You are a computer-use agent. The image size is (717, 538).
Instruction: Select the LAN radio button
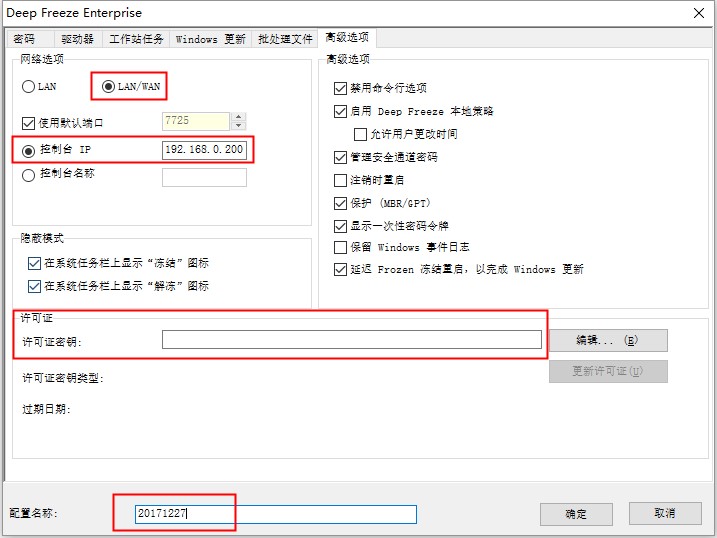pos(29,87)
